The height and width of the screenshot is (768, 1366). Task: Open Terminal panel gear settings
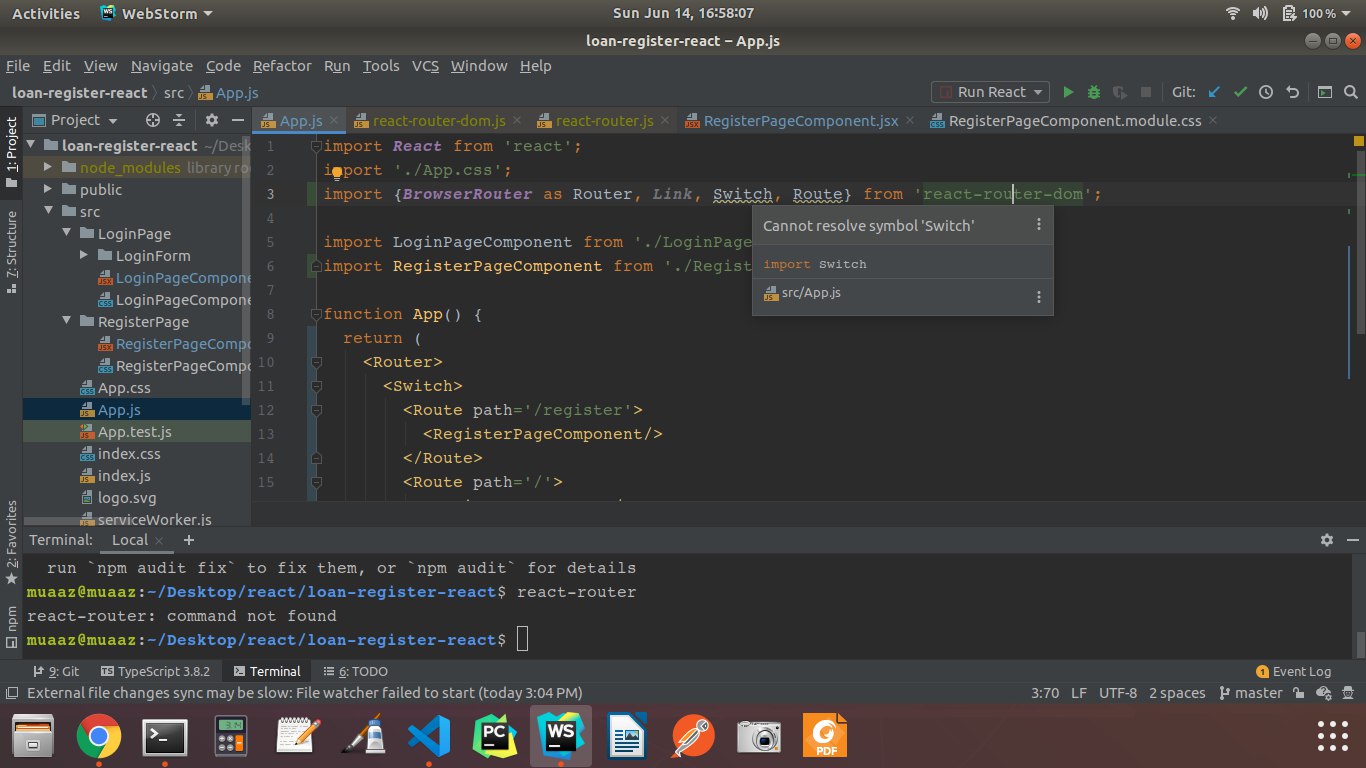(x=1327, y=540)
